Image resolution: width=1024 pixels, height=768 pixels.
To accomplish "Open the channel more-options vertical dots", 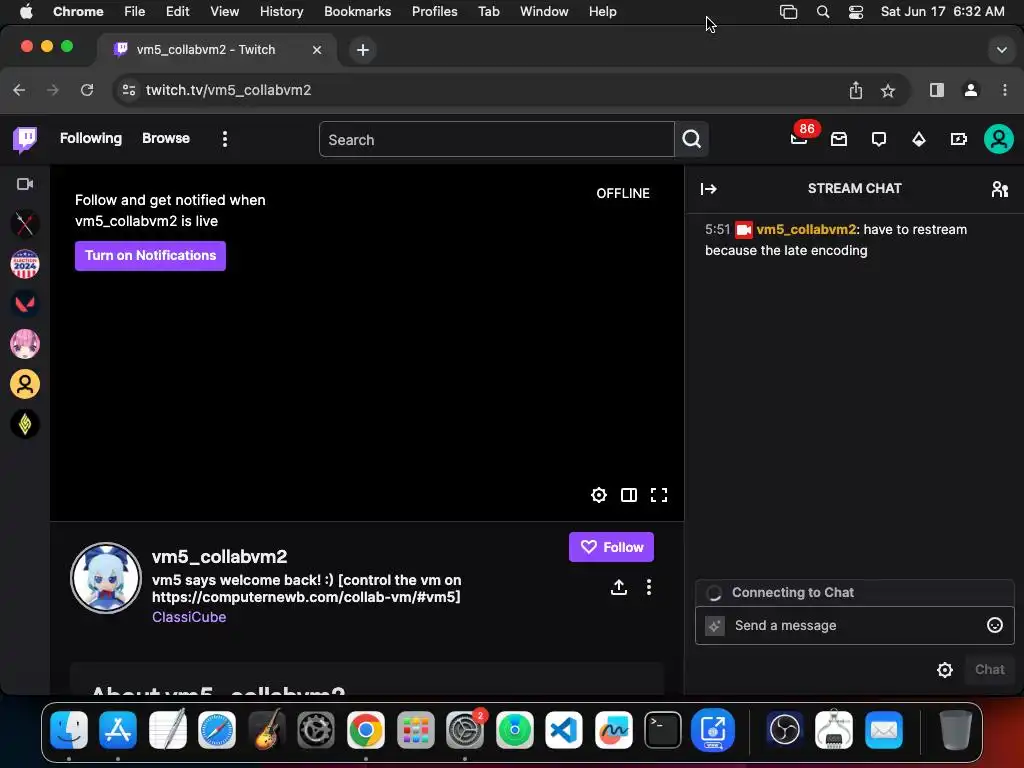I will click(x=648, y=587).
